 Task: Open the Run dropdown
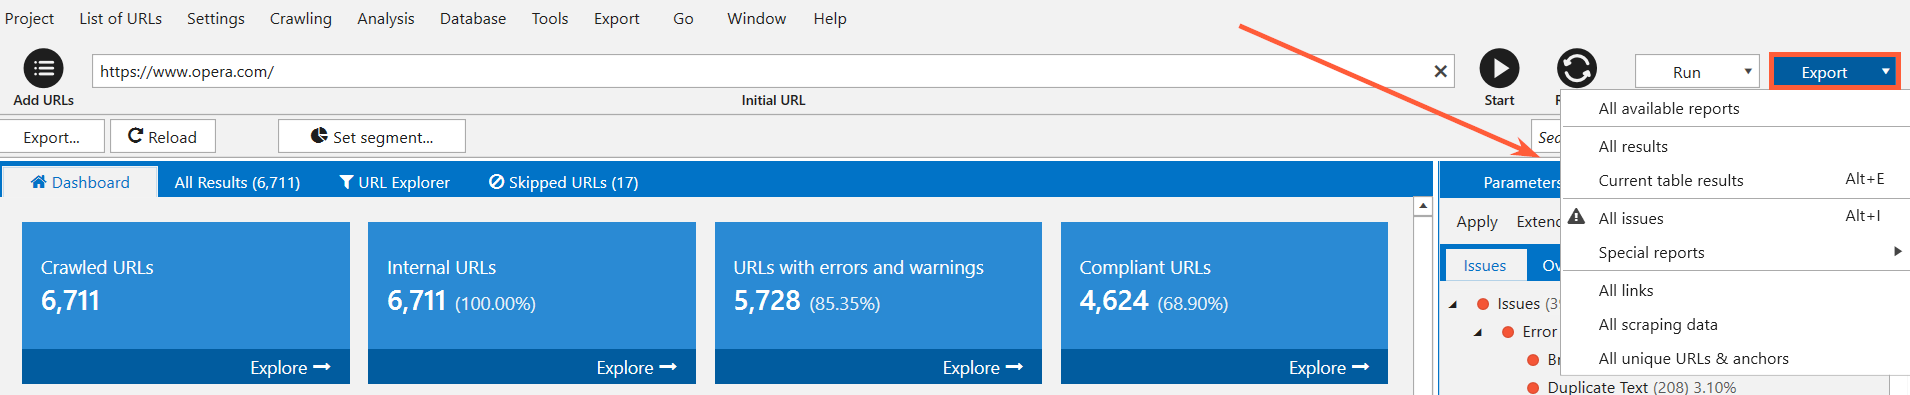pyautogui.click(x=1697, y=72)
